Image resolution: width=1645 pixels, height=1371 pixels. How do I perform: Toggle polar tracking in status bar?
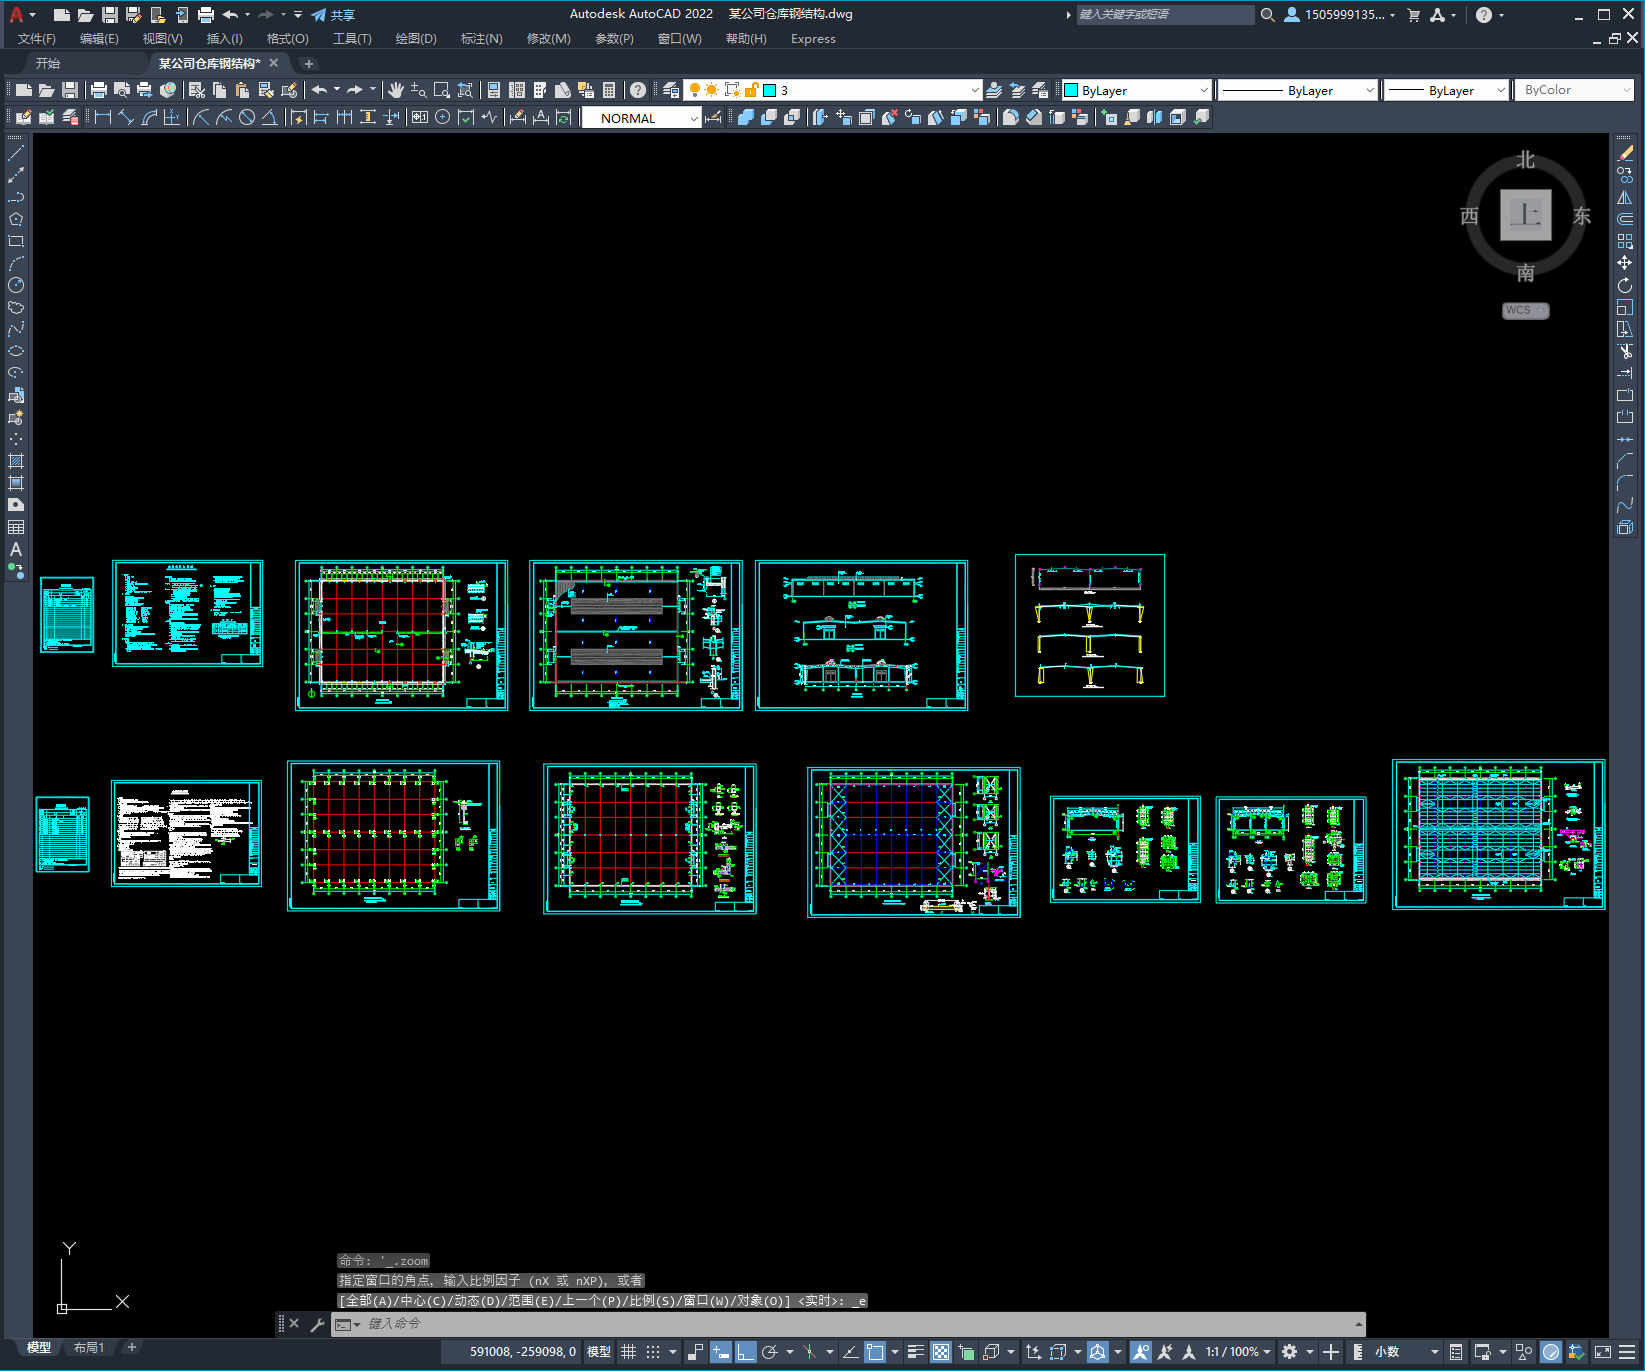pyautogui.click(x=769, y=1352)
